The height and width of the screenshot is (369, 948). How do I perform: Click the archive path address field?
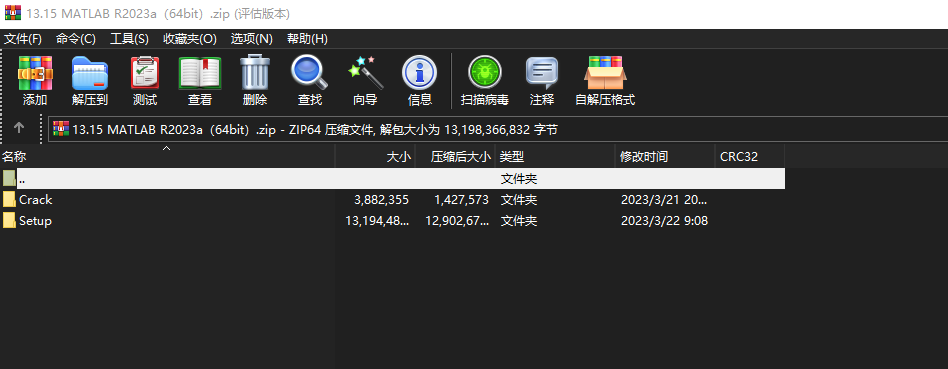pos(498,129)
